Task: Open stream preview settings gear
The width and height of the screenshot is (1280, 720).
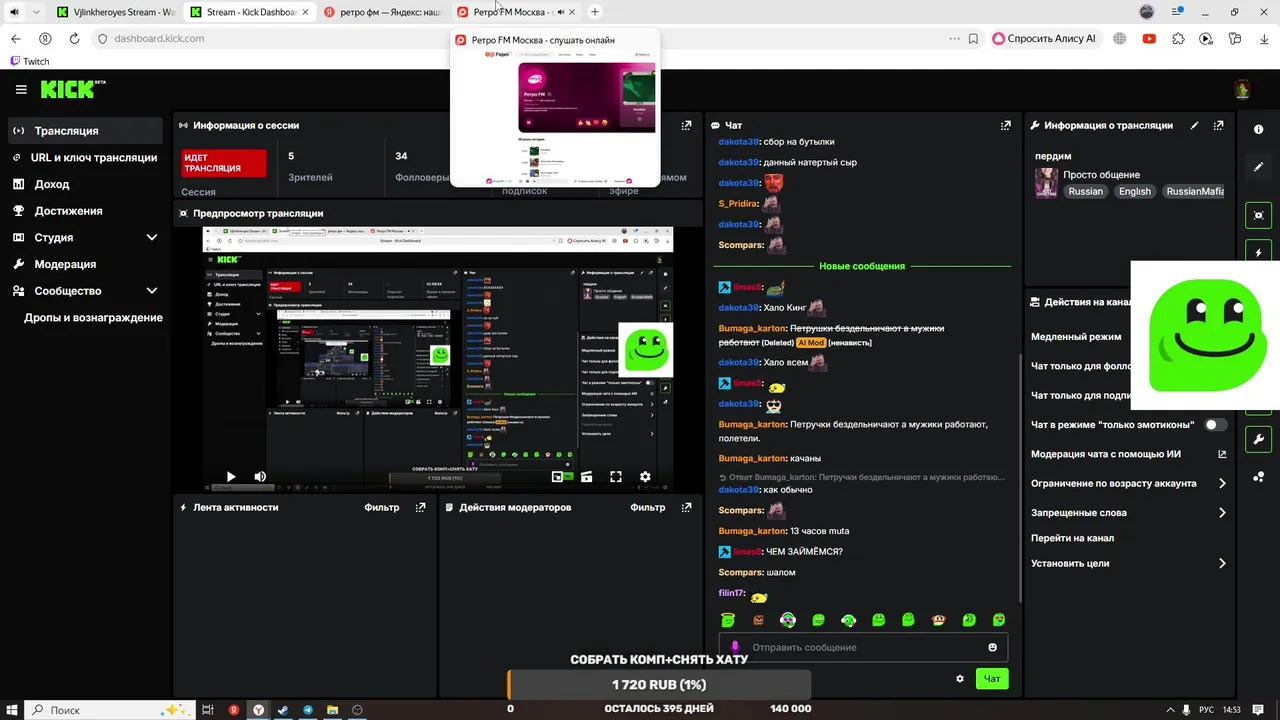Action: pyautogui.click(x=645, y=477)
